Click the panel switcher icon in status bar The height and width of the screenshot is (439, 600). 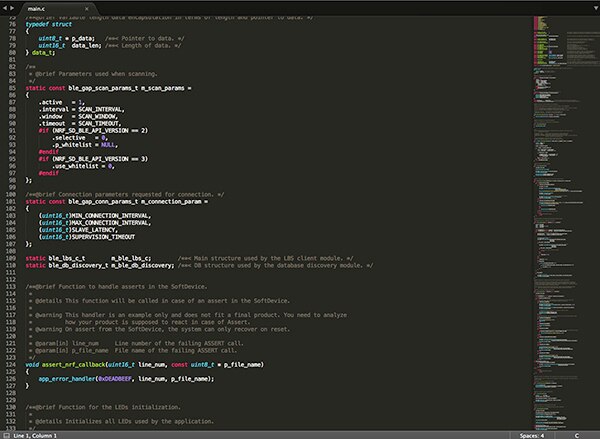[7, 435]
